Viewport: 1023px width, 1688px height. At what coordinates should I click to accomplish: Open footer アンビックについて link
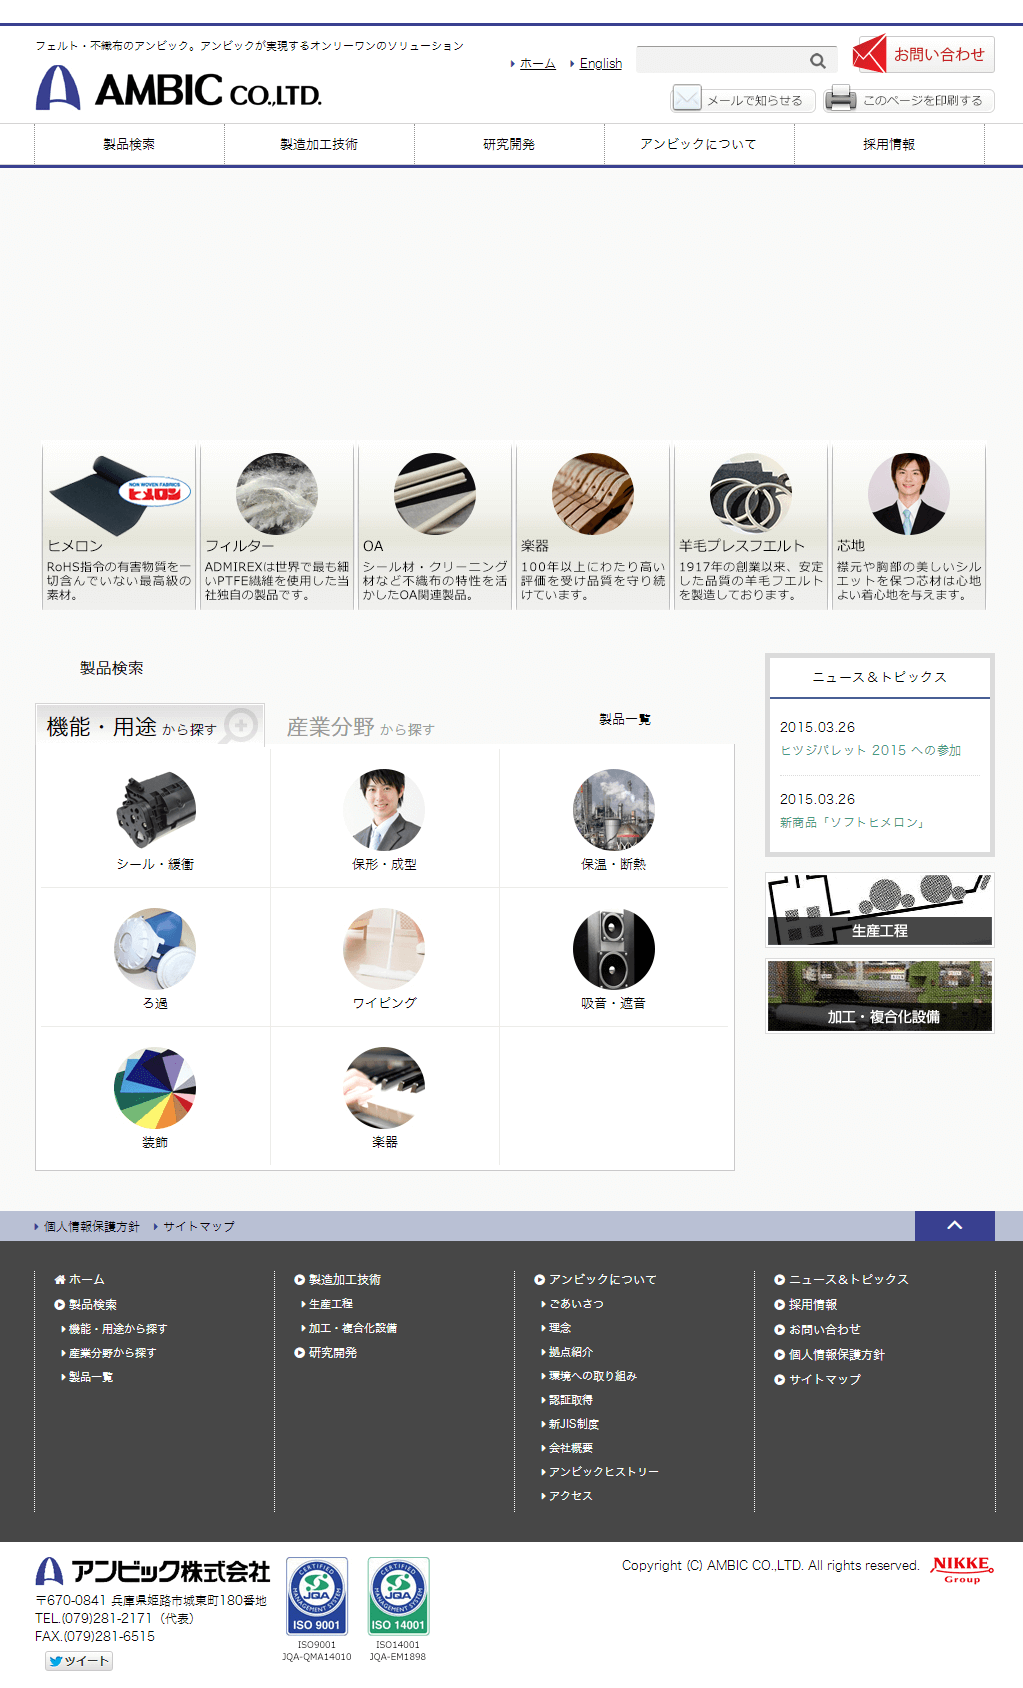click(596, 1279)
